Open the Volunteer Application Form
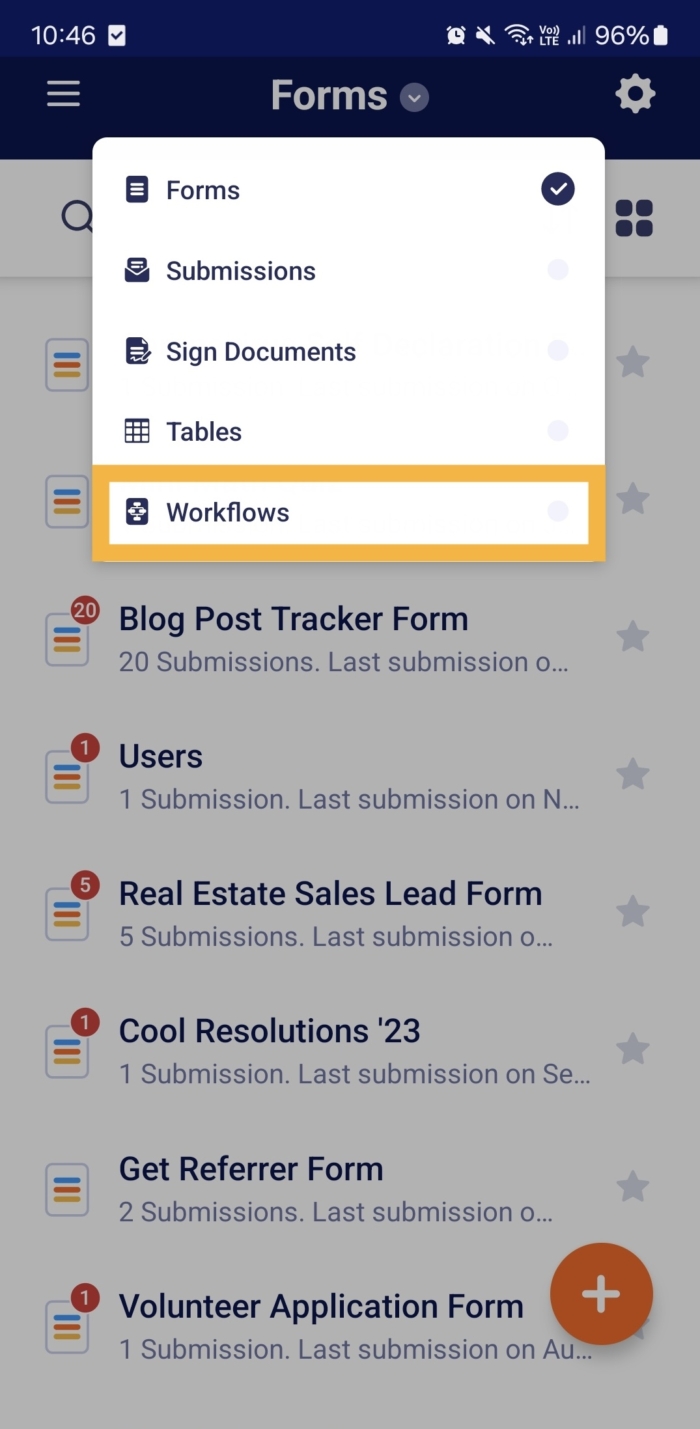This screenshot has width=700, height=1429. tap(320, 1306)
